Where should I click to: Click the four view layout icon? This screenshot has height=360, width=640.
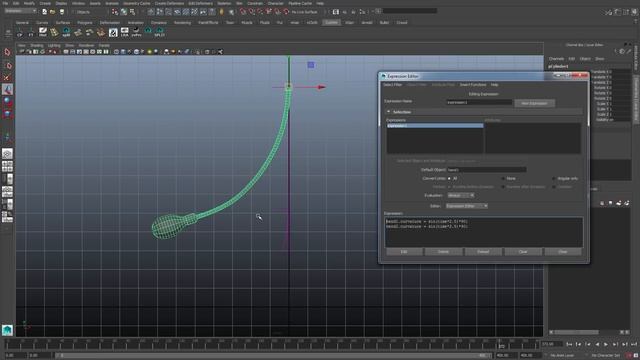coord(7,166)
